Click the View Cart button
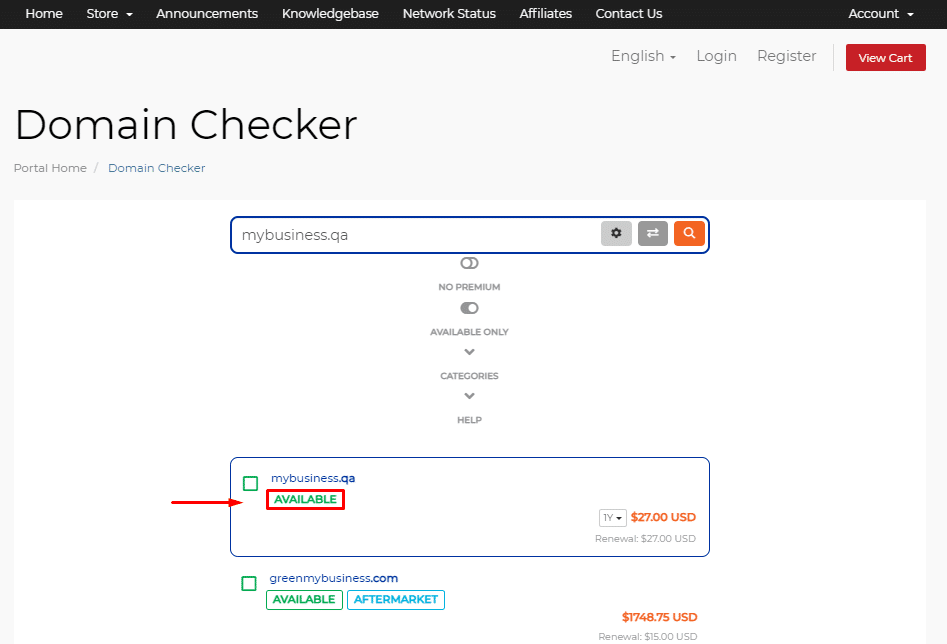The height and width of the screenshot is (644, 947). coord(885,57)
